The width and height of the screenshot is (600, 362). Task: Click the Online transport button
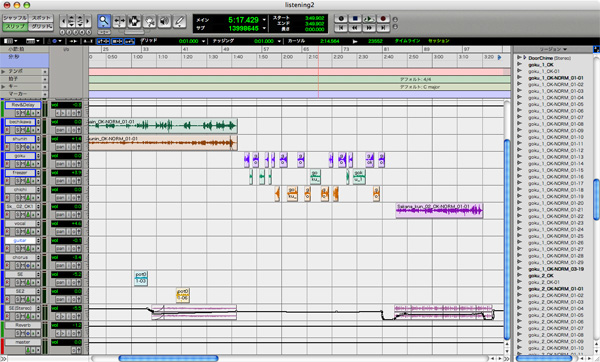pyautogui.click(x=341, y=19)
